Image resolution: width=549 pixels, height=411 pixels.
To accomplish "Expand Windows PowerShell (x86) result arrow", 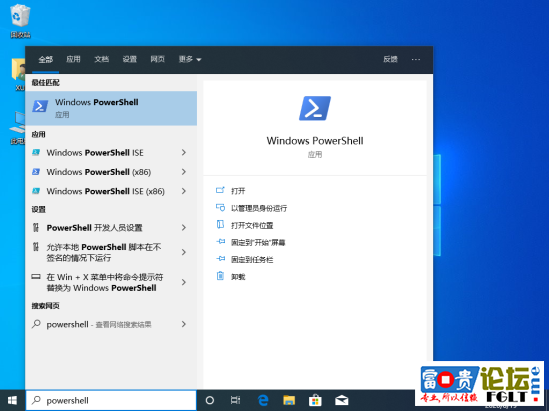I will [x=184, y=172].
